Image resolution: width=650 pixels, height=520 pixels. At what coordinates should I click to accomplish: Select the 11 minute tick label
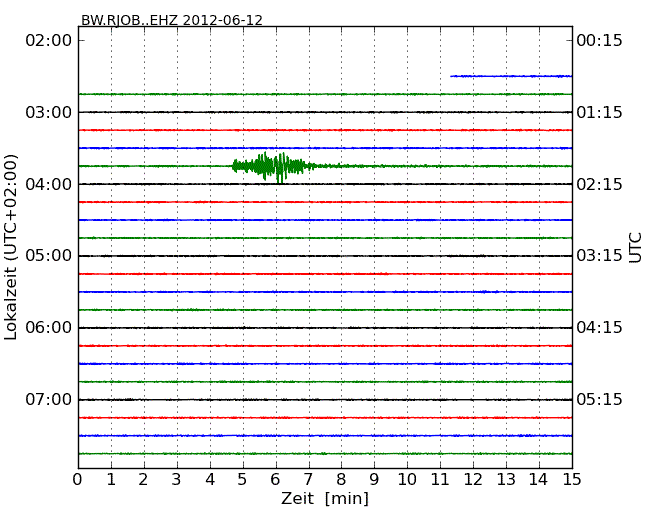(x=440, y=480)
